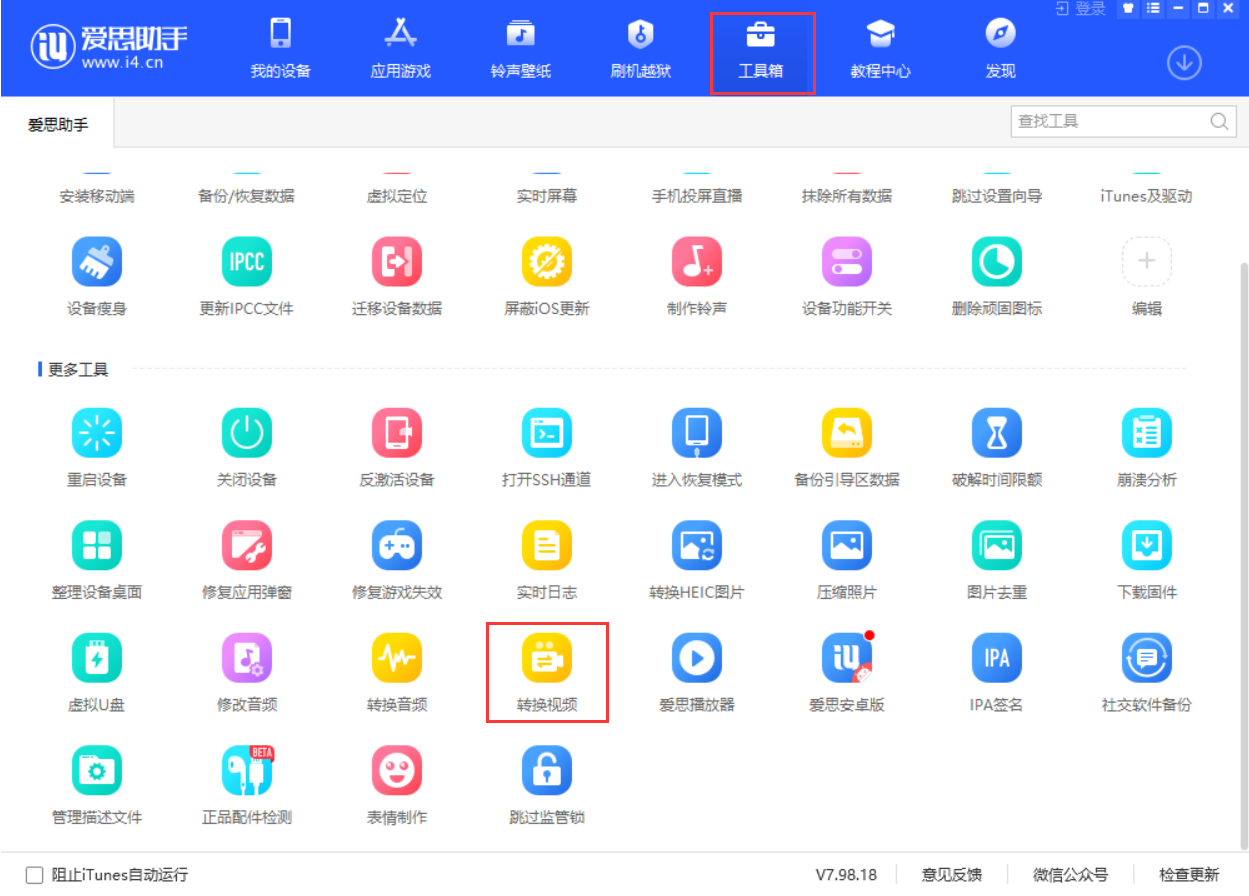Click the search magnifier icon
This screenshot has height=896, width=1249.
(1219, 122)
